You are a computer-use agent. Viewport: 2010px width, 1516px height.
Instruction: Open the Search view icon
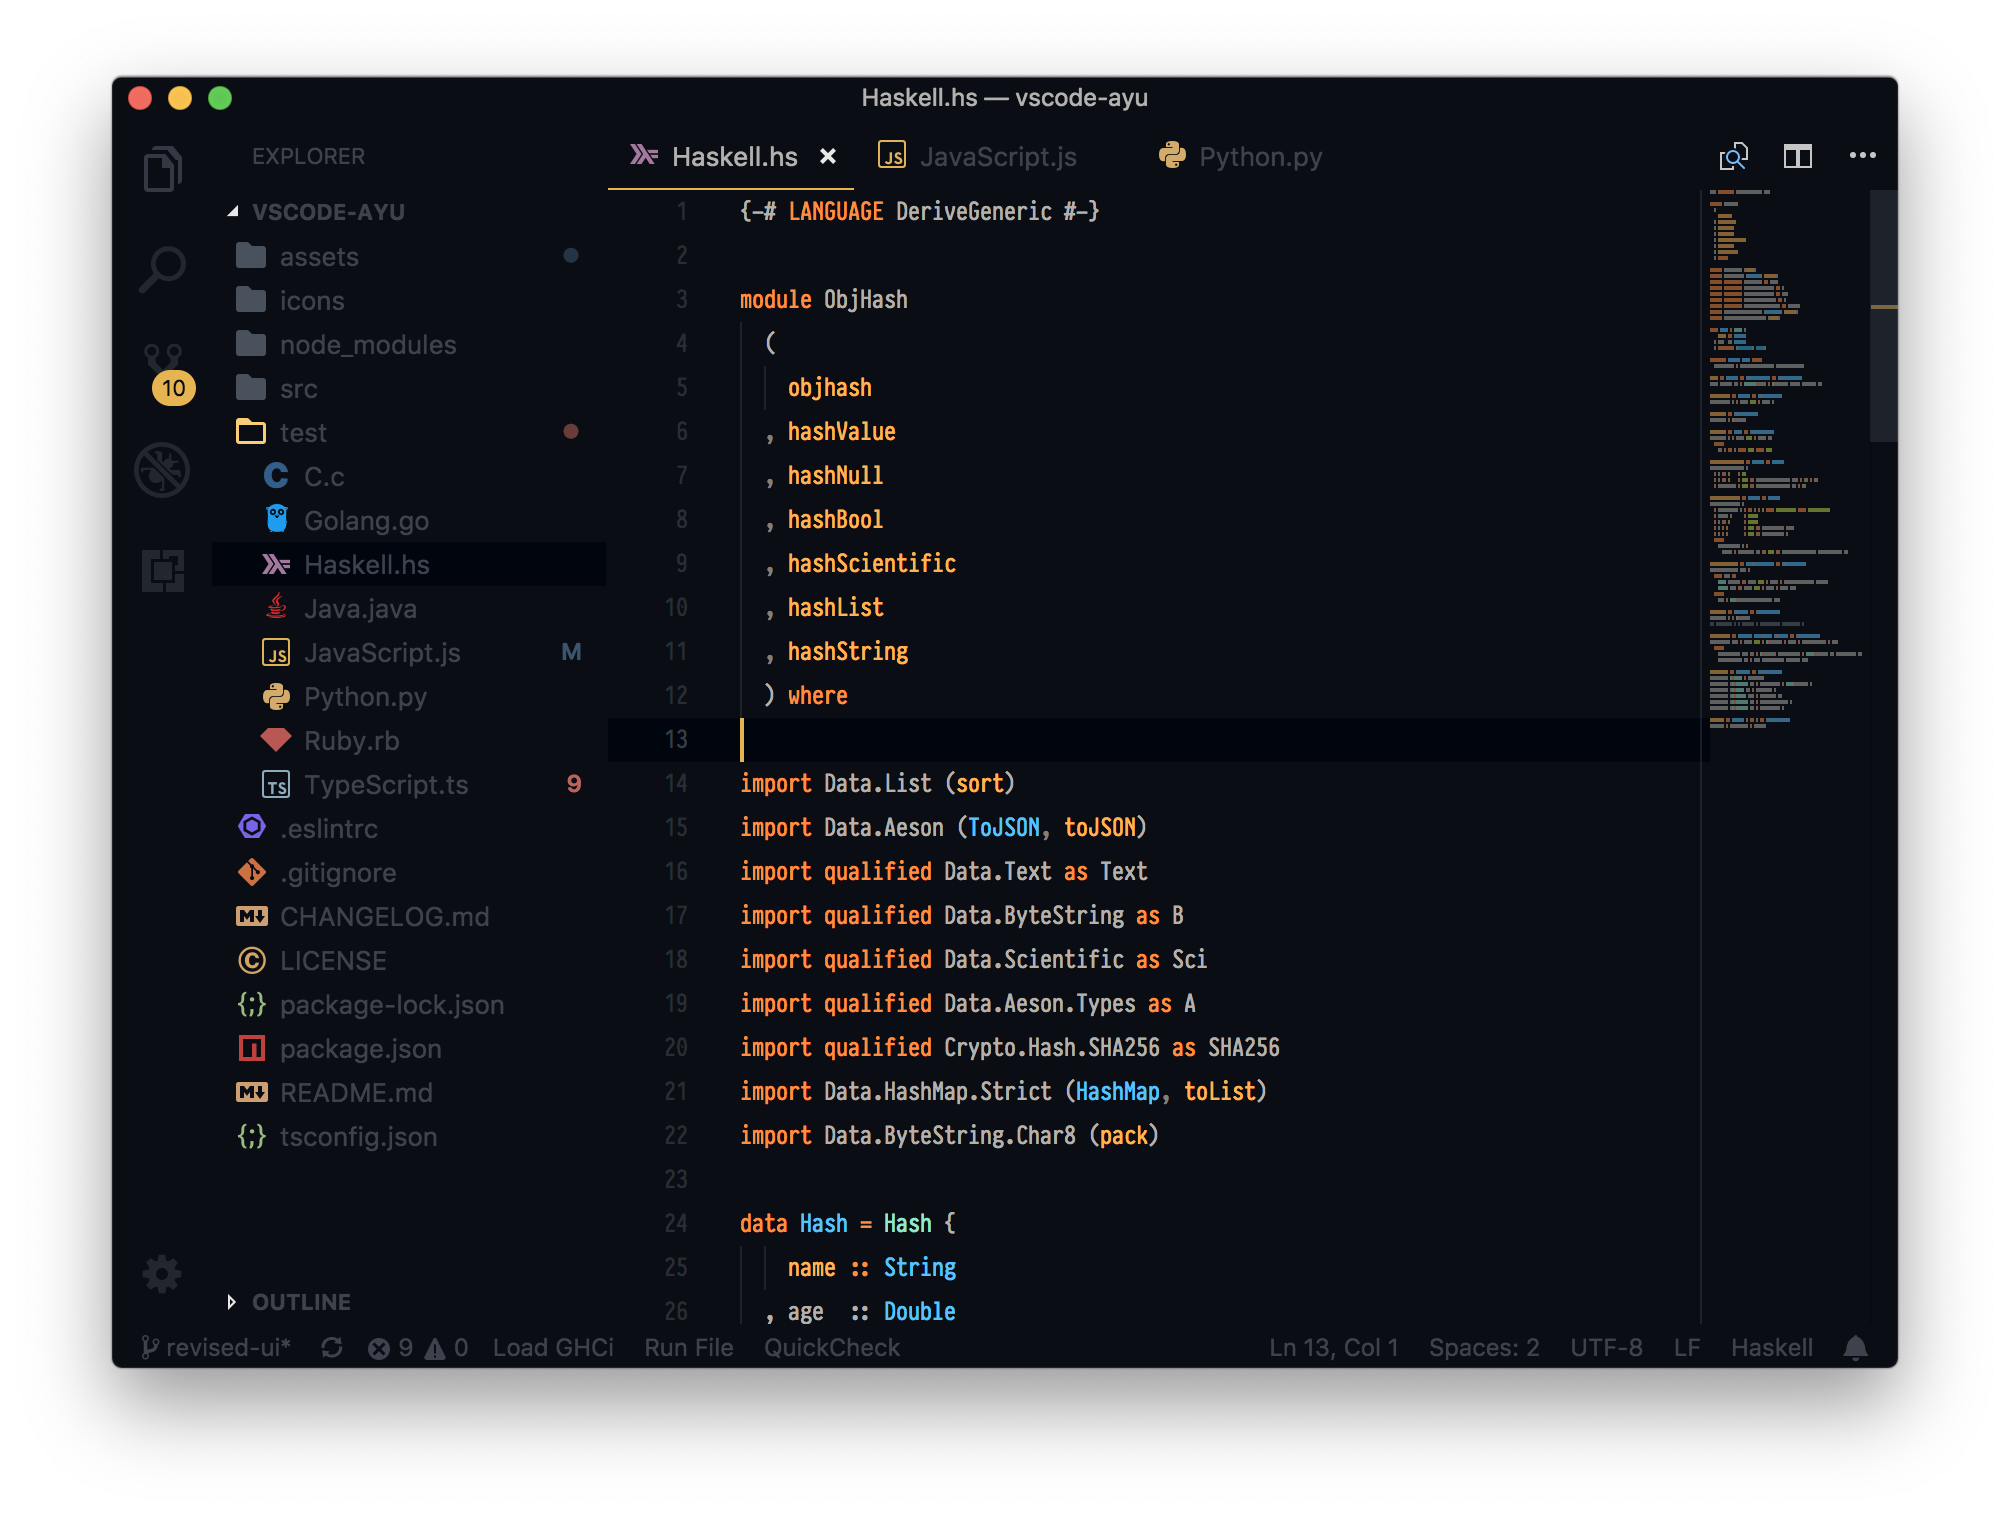coord(162,268)
